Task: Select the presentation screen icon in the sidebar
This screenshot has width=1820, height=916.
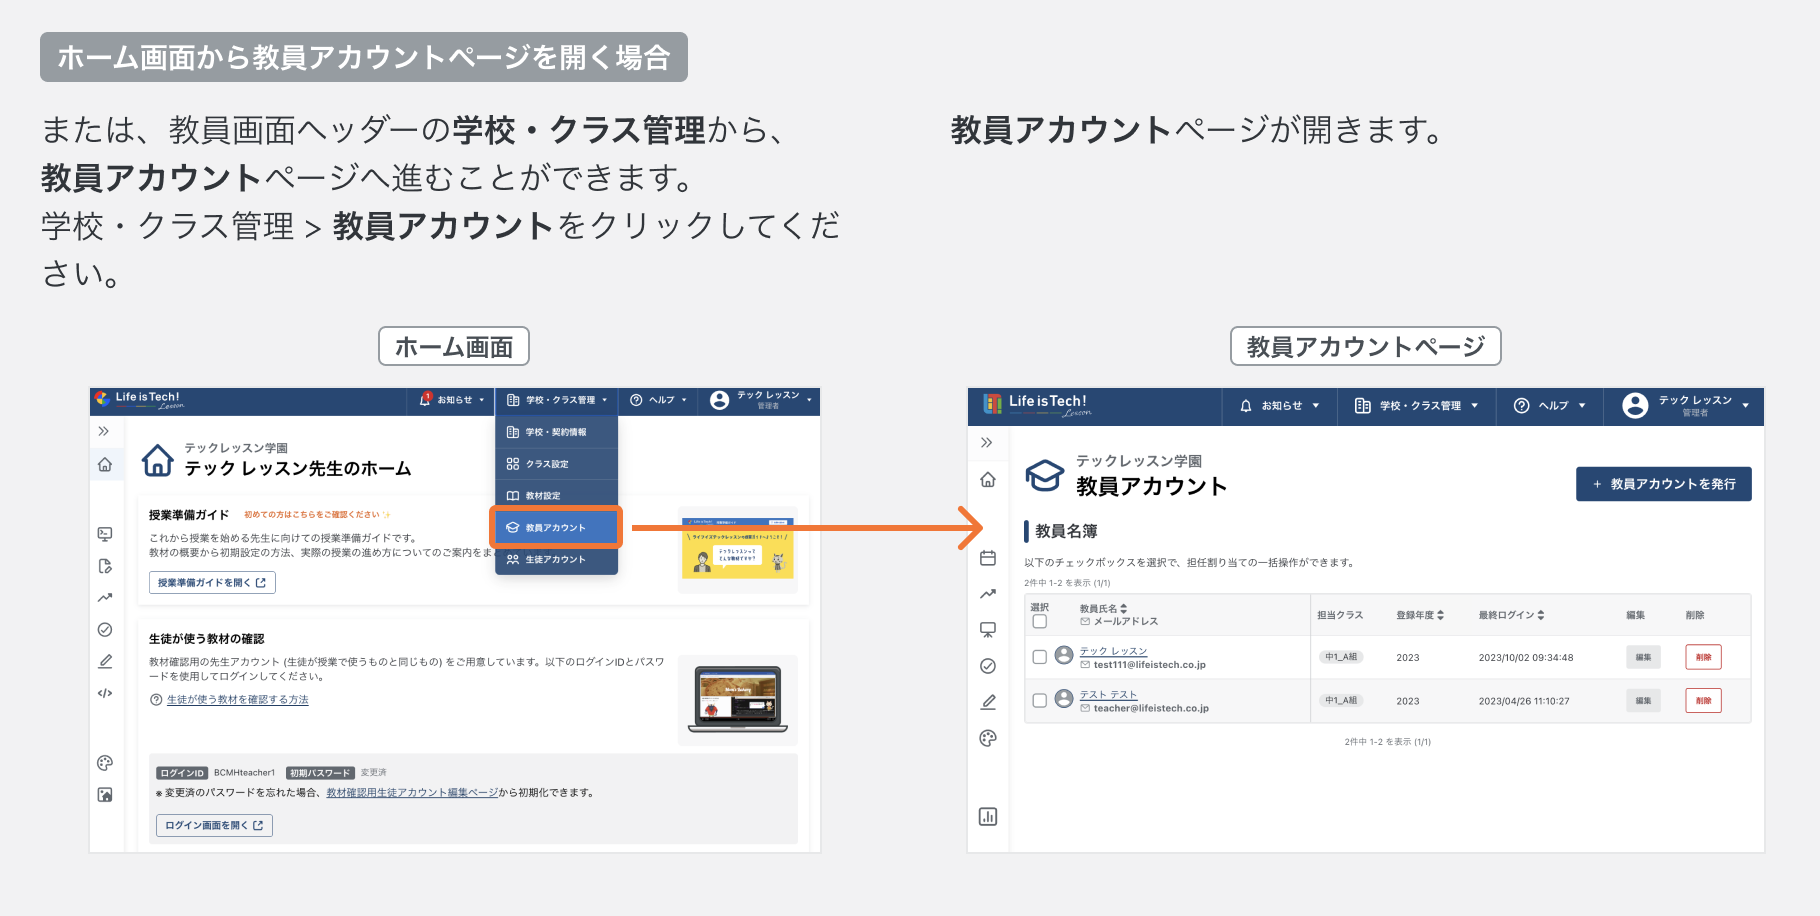Action: click(x=988, y=630)
